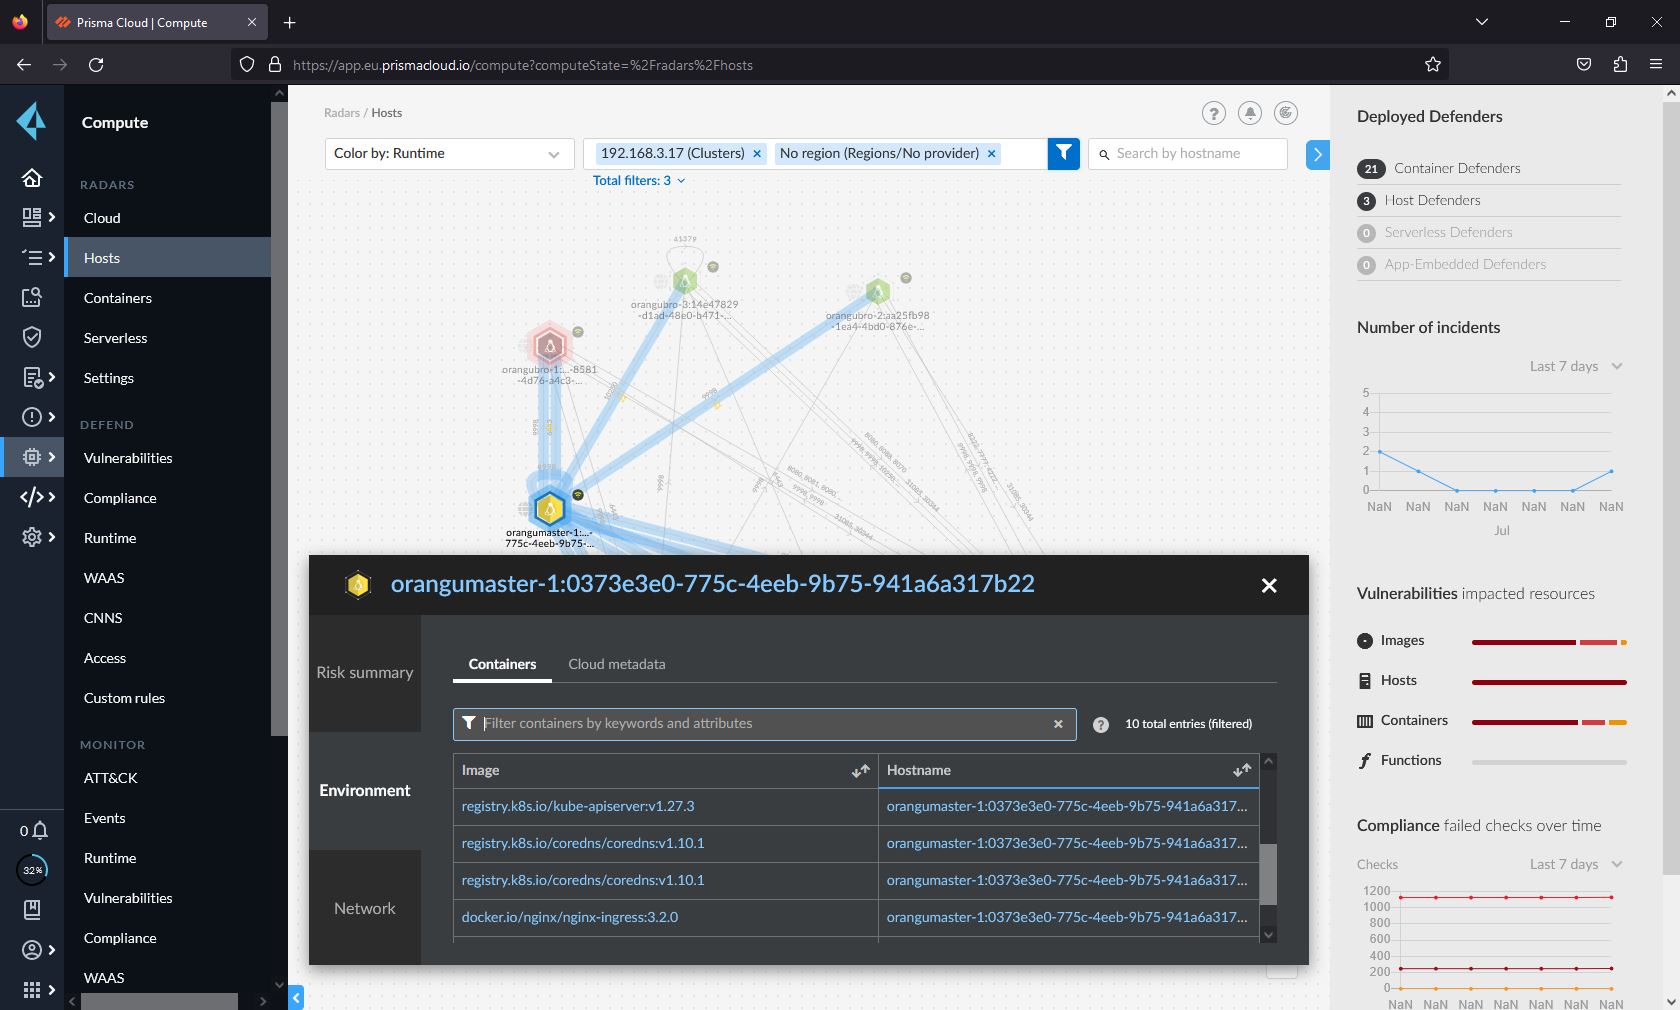
Task: Open registry.k8s.io/kube-apiserver:v1.27.3 image link
Action: pos(578,806)
